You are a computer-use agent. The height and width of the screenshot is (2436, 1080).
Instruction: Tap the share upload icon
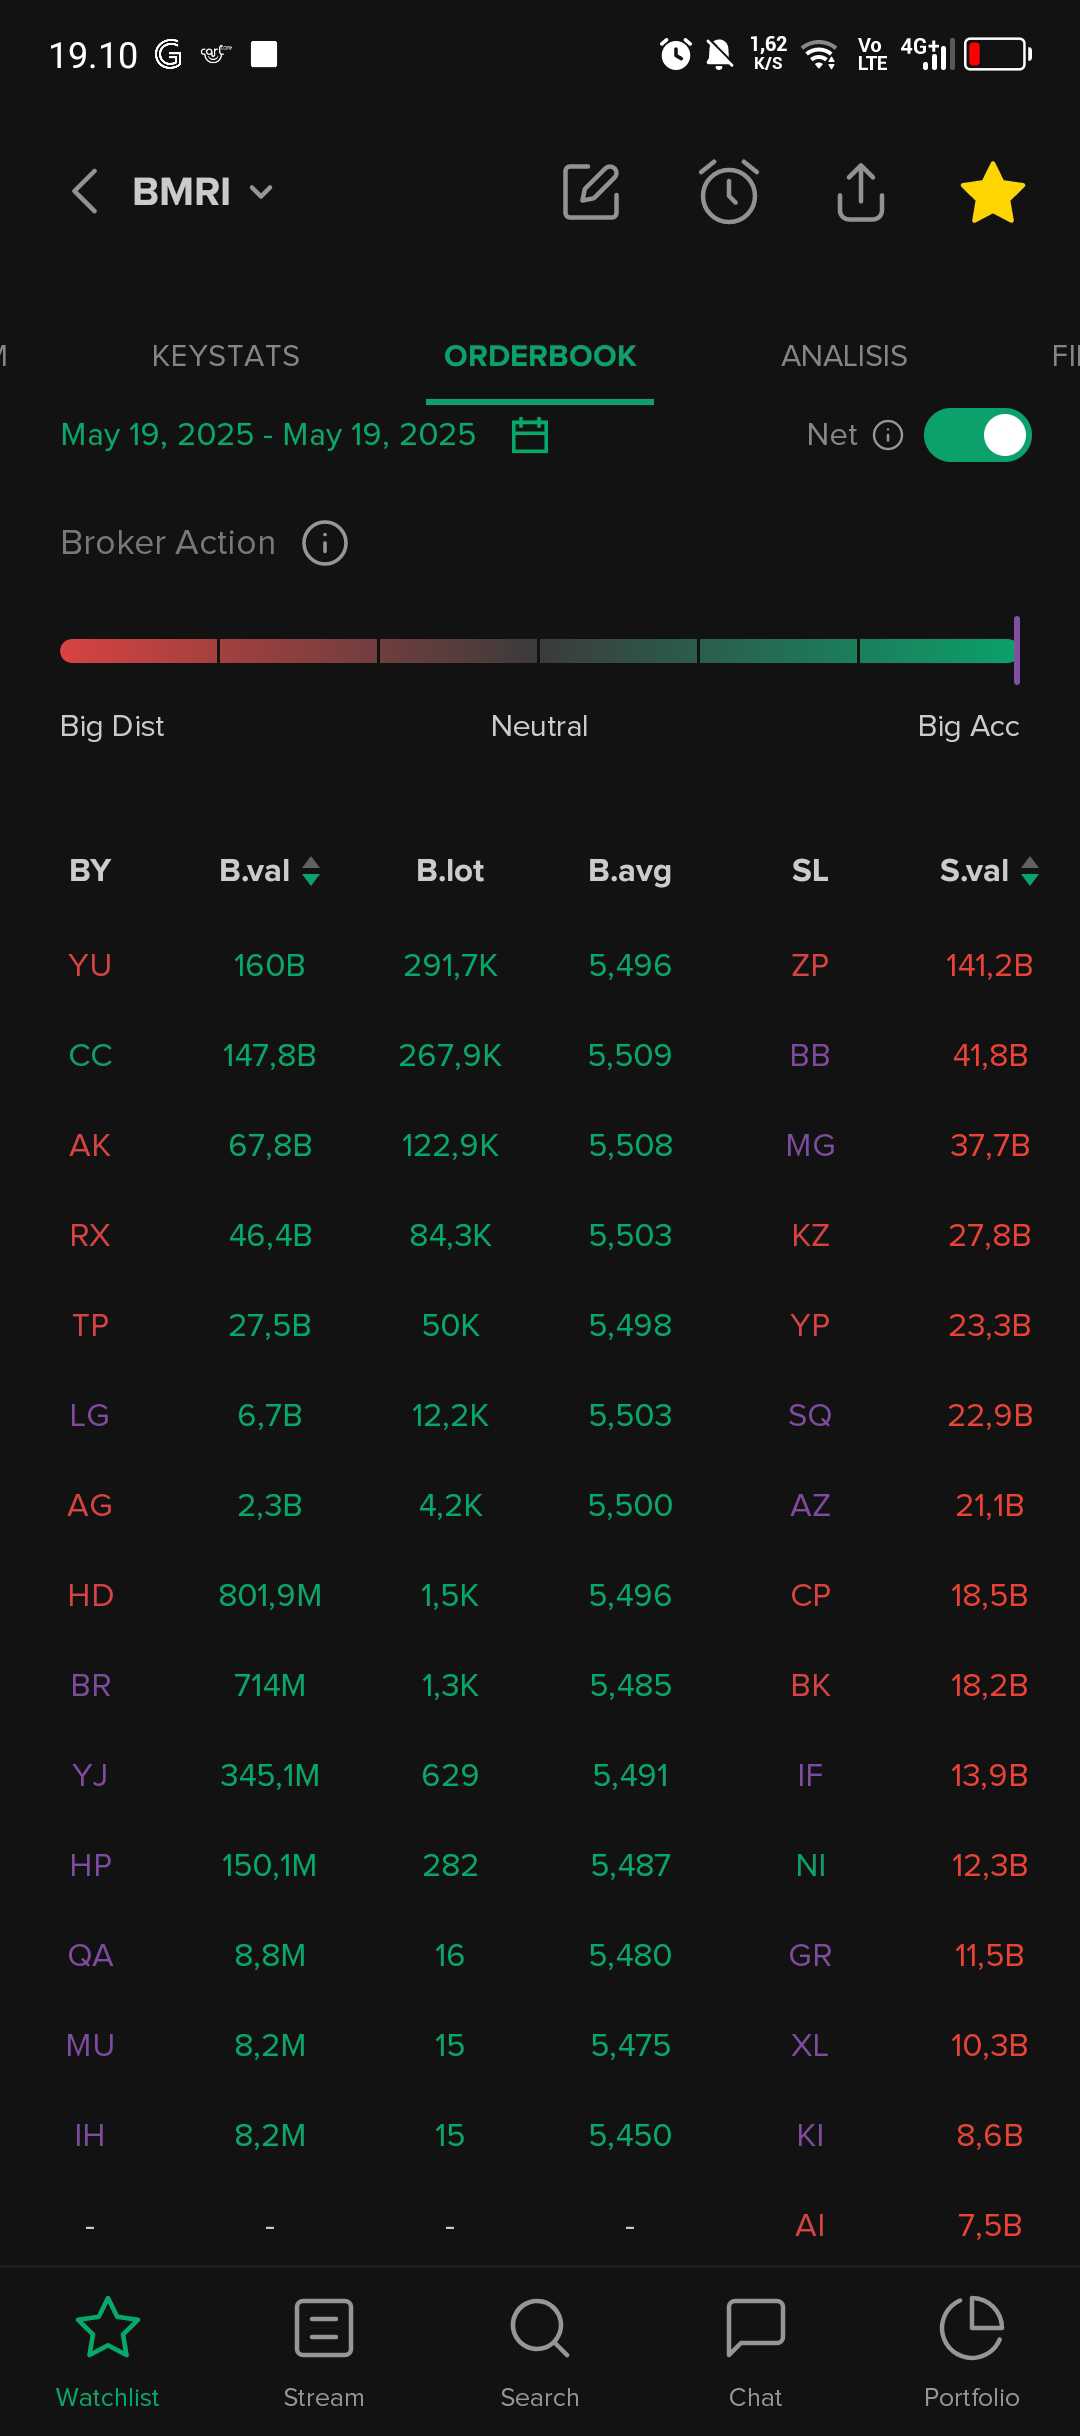pyautogui.click(x=860, y=191)
